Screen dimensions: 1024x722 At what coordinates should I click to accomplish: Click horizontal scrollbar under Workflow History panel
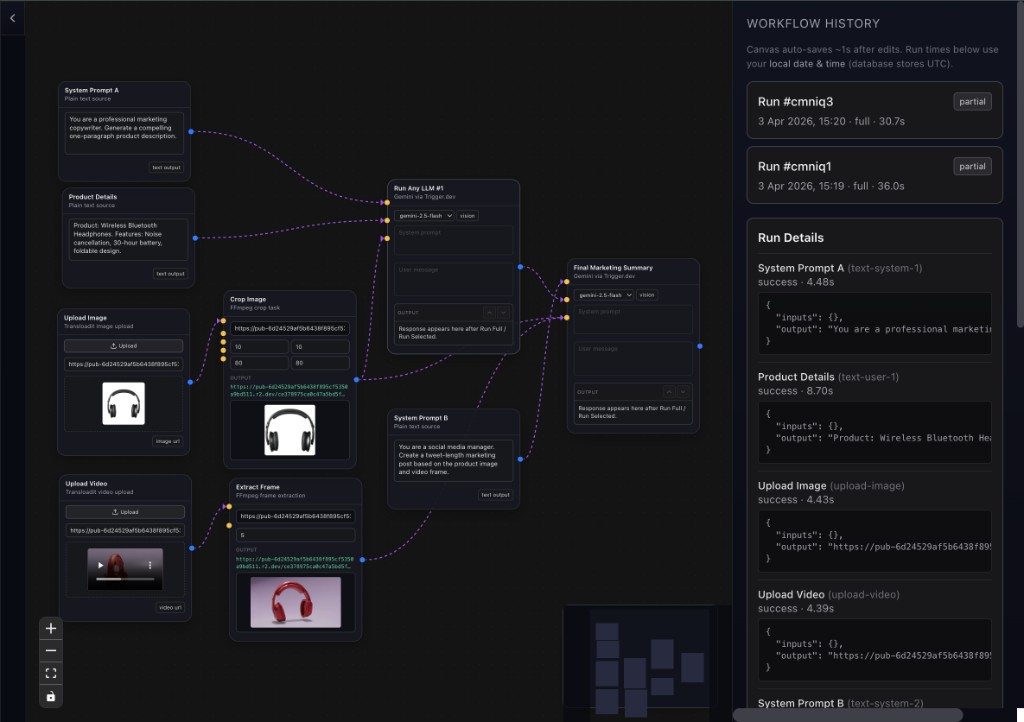(x=848, y=715)
